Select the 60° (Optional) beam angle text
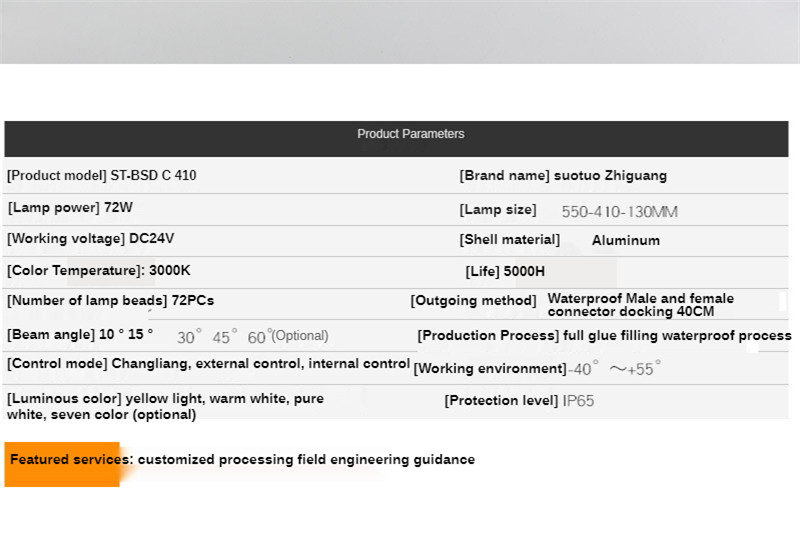This screenshot has height=537, width=800. [x=288, y=337]
